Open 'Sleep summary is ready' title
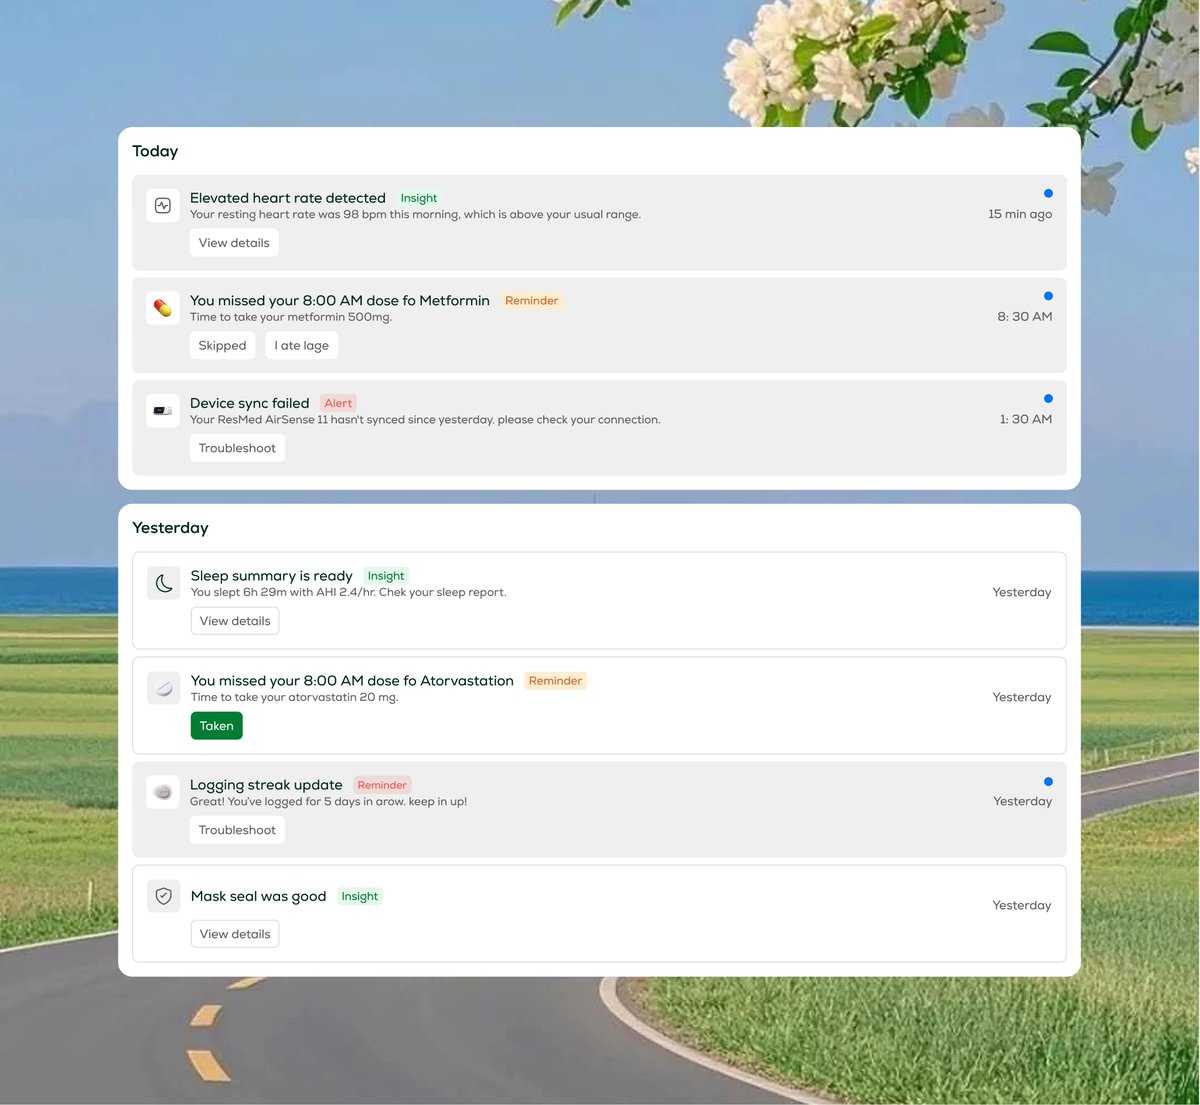 (x=272, y=576)
